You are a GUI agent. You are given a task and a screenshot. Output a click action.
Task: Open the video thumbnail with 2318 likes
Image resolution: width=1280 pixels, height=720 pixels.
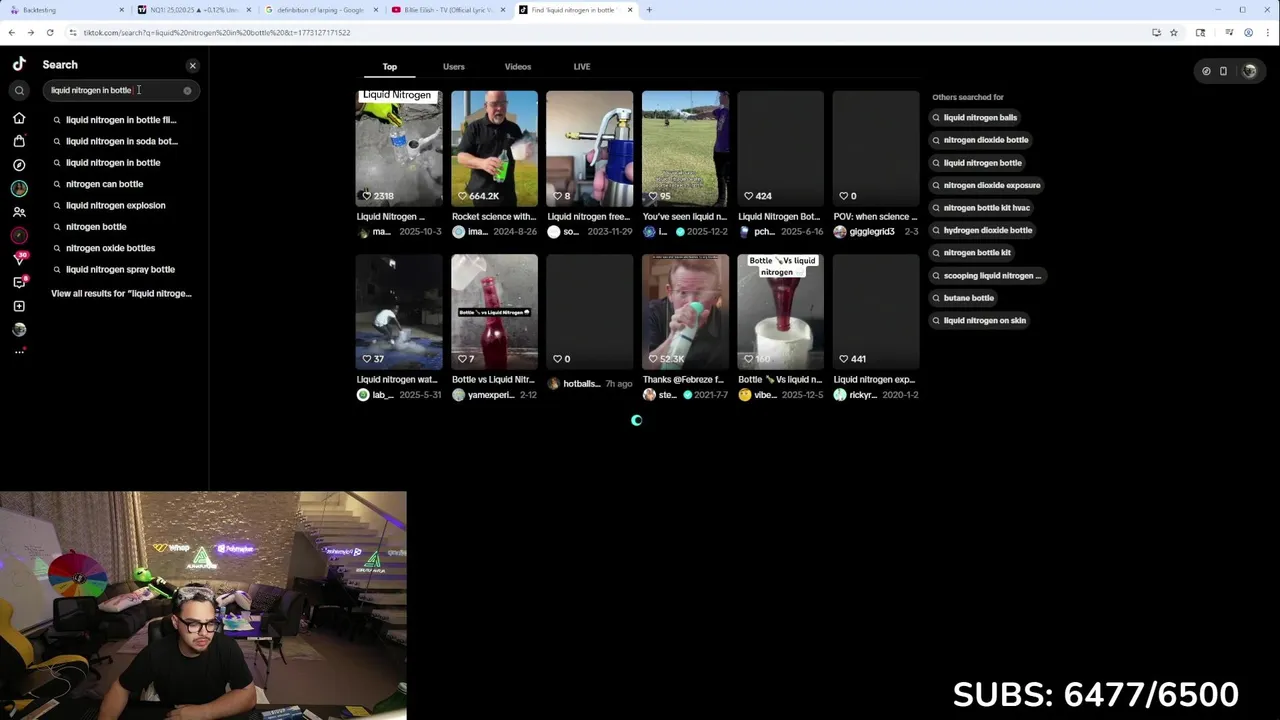(399, 148)
